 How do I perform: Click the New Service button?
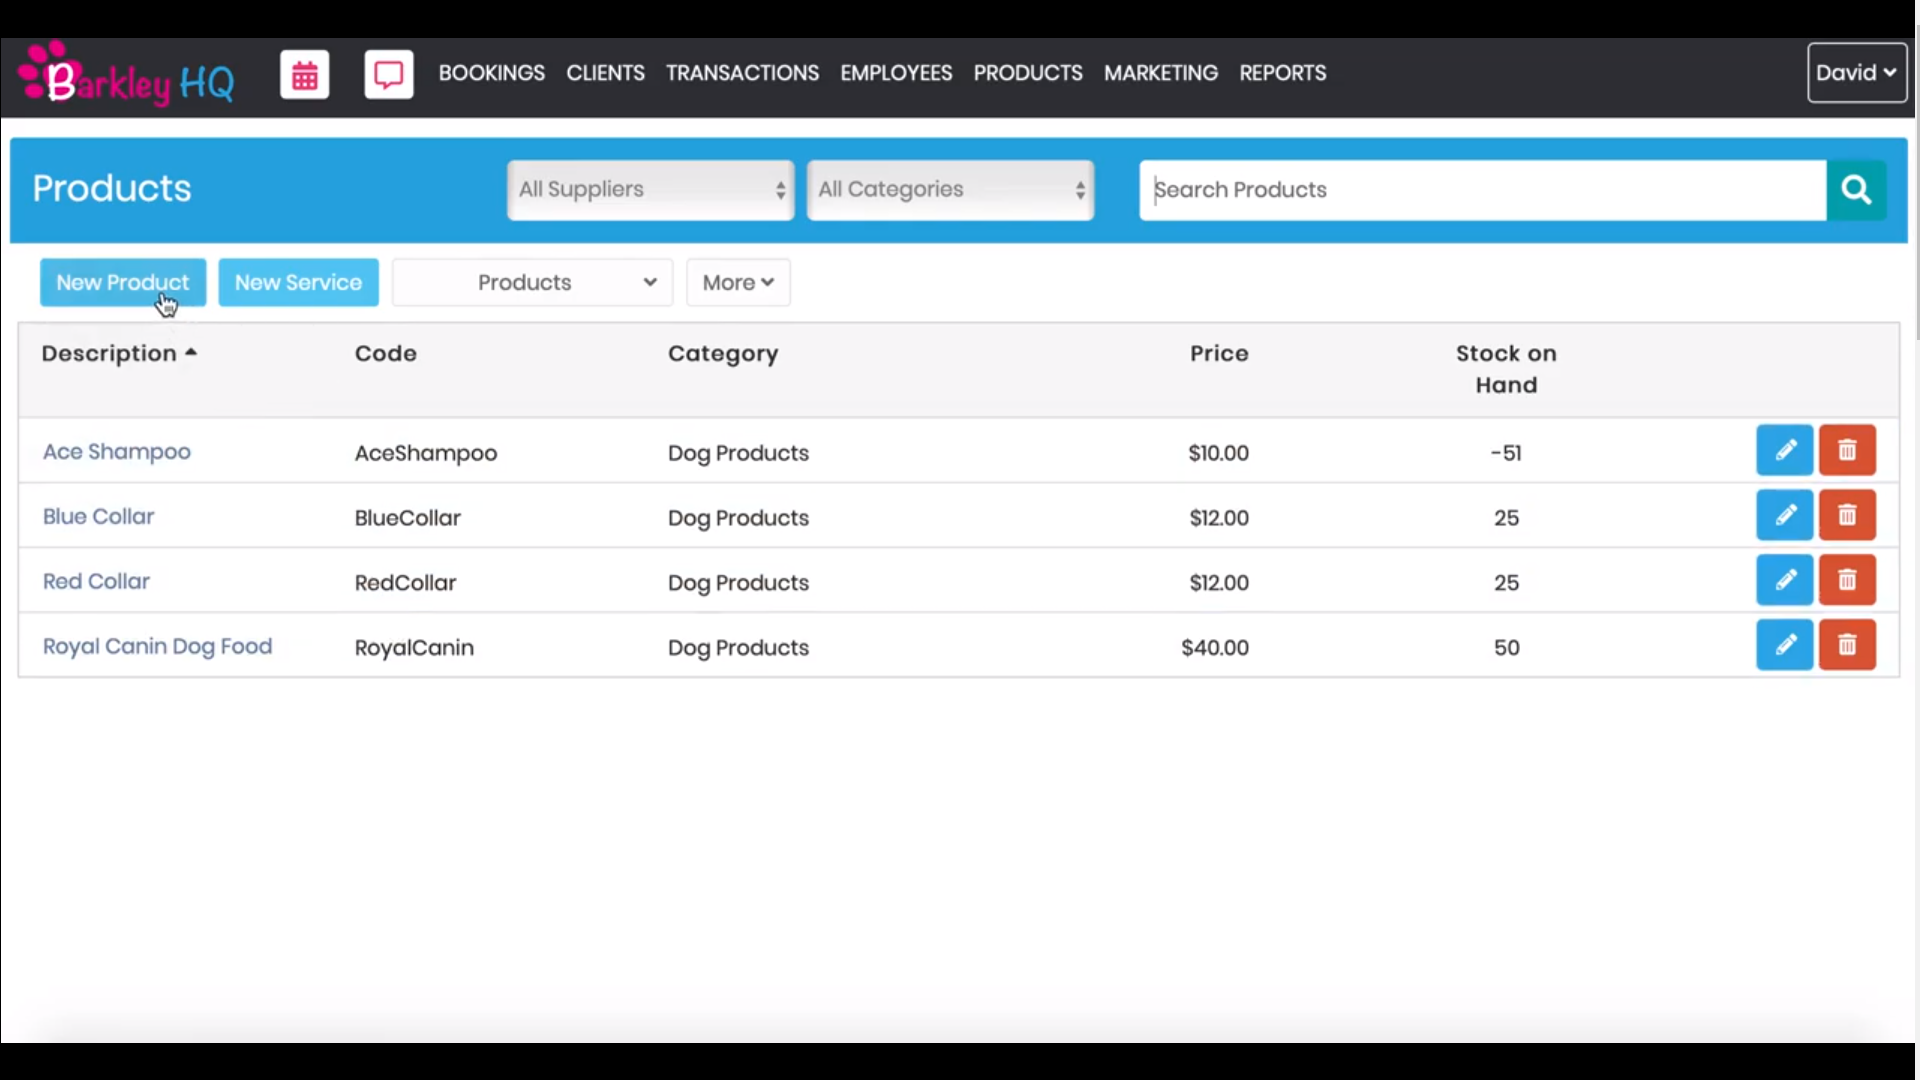click(x=298, y=282)
